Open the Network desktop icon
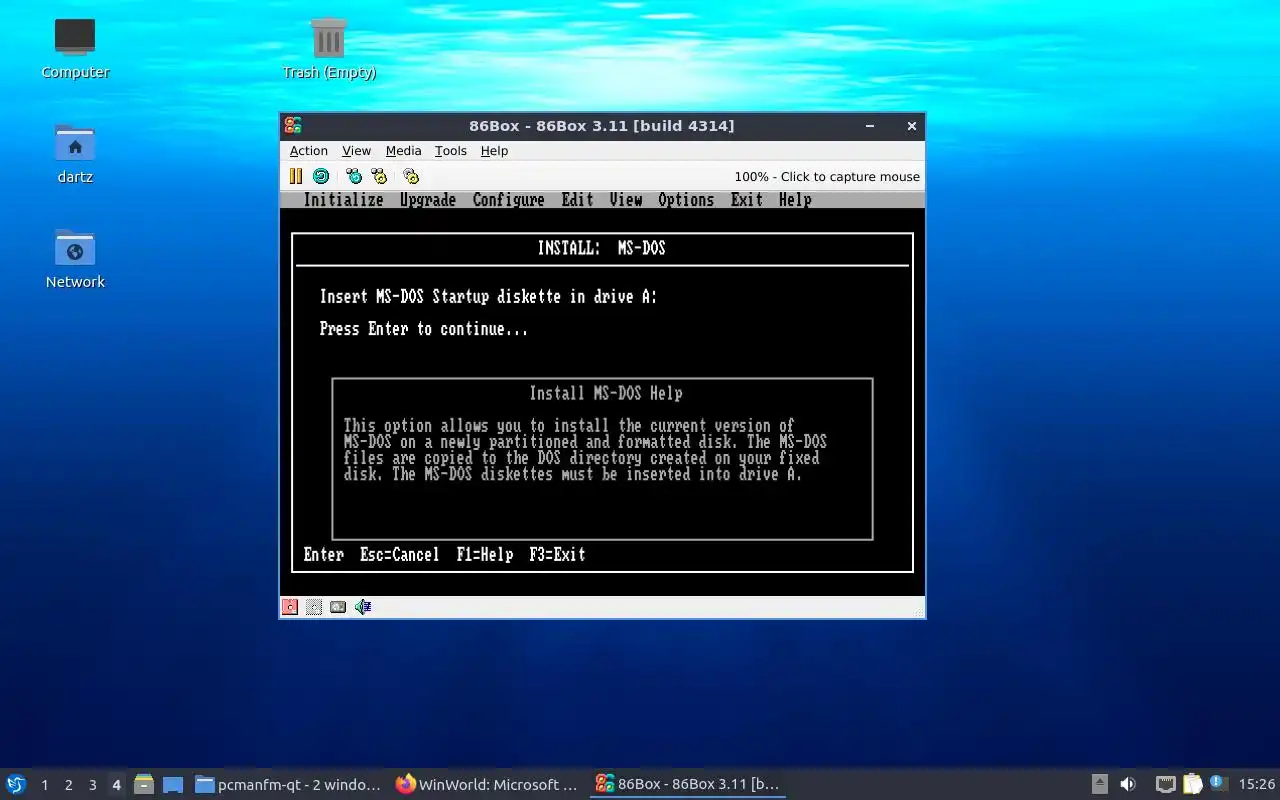 tap(75, 258)
